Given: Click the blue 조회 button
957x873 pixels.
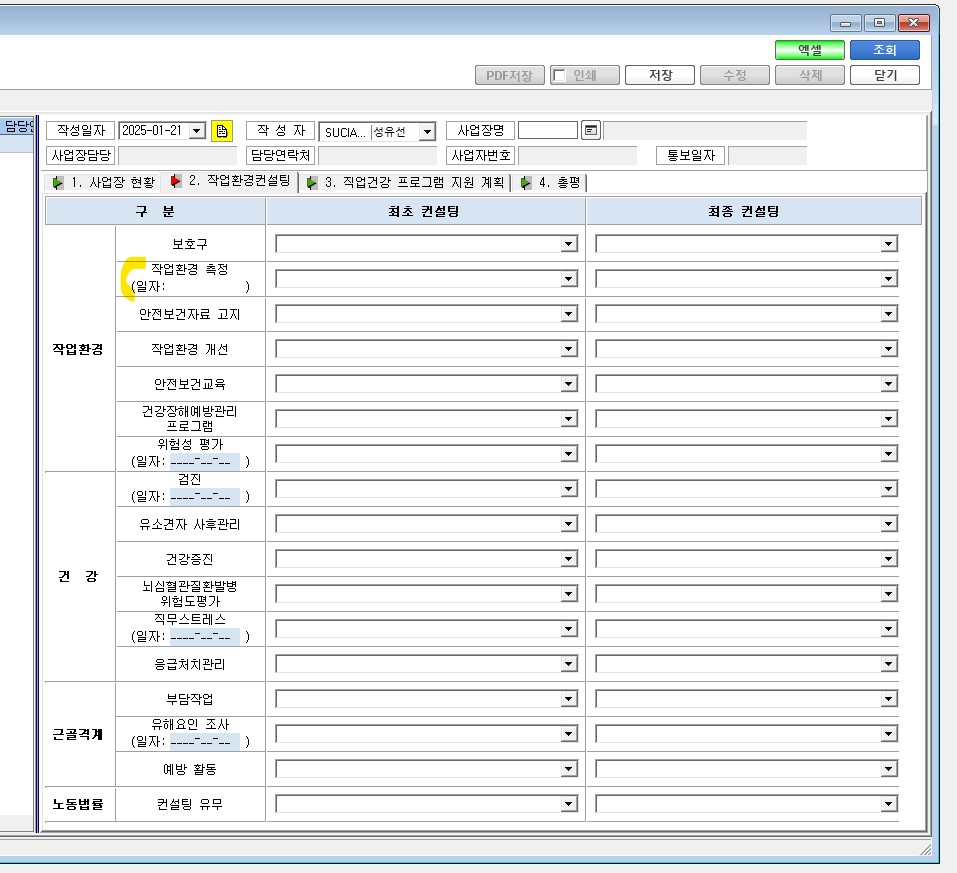Looking at the screenshot, I should [x=884, y=50].
